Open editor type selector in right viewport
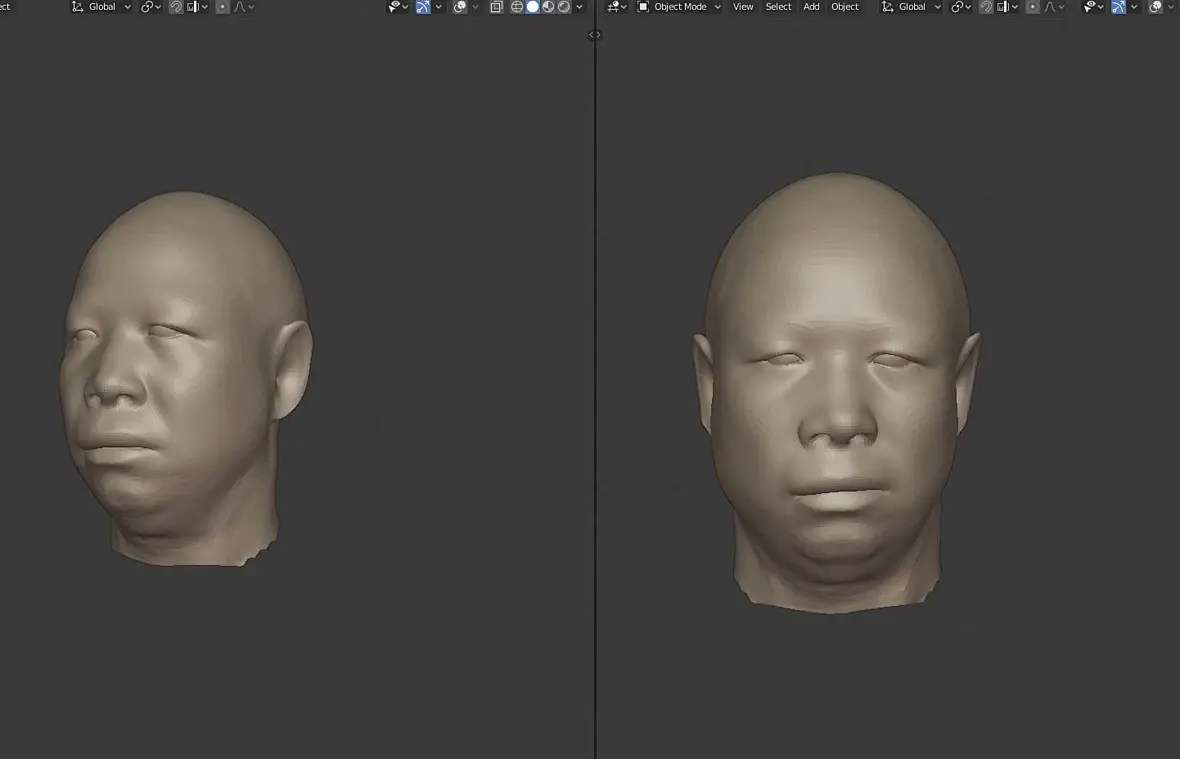 pyautogui.click(x=616, y=7)
